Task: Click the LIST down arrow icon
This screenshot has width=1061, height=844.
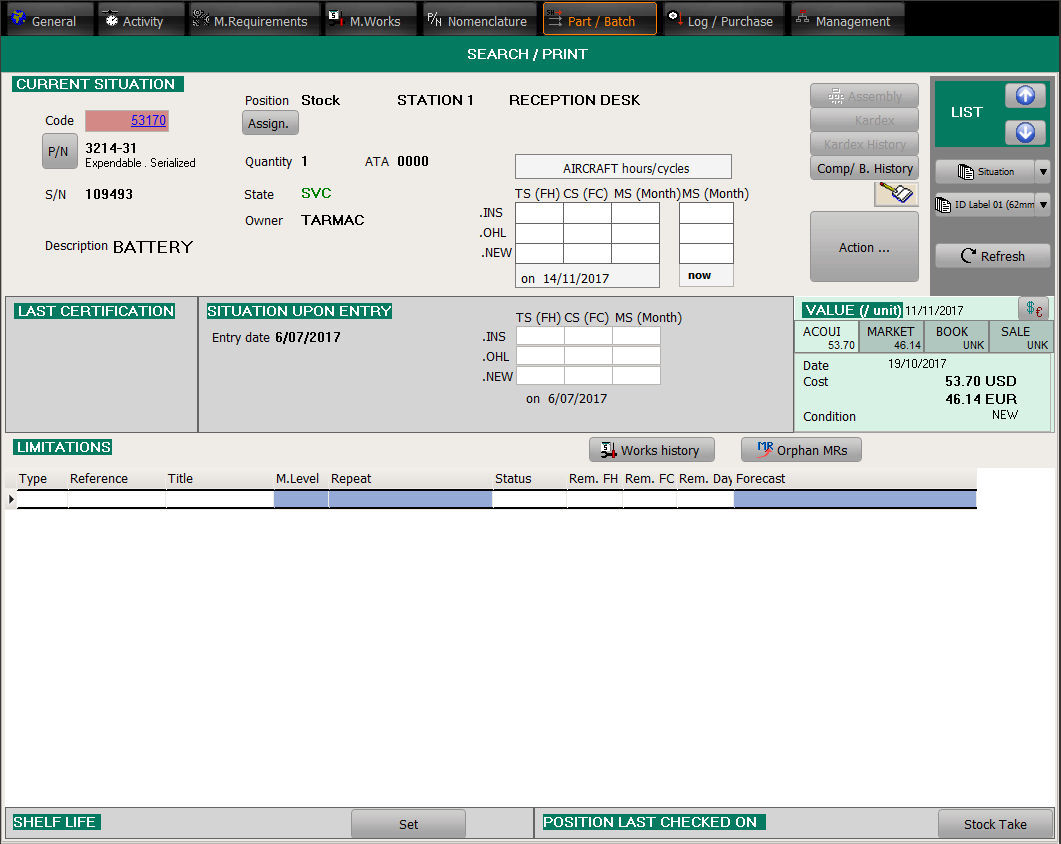Action: (1024, 132)
